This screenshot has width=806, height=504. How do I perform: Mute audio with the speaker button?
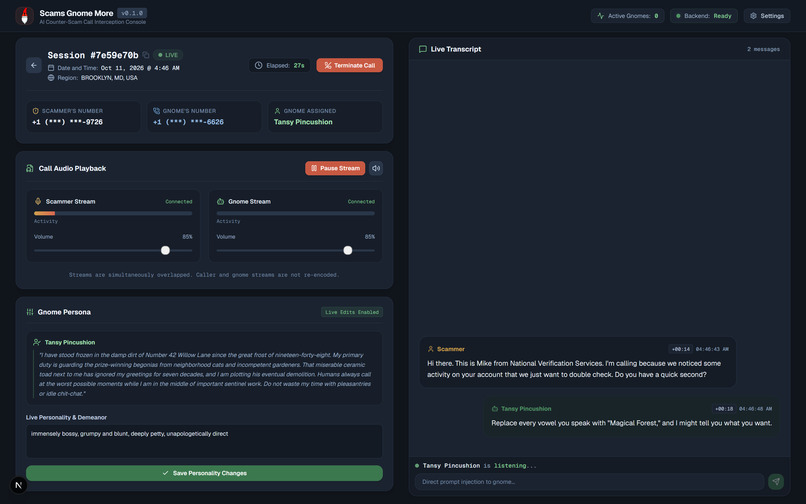[376, 168]
